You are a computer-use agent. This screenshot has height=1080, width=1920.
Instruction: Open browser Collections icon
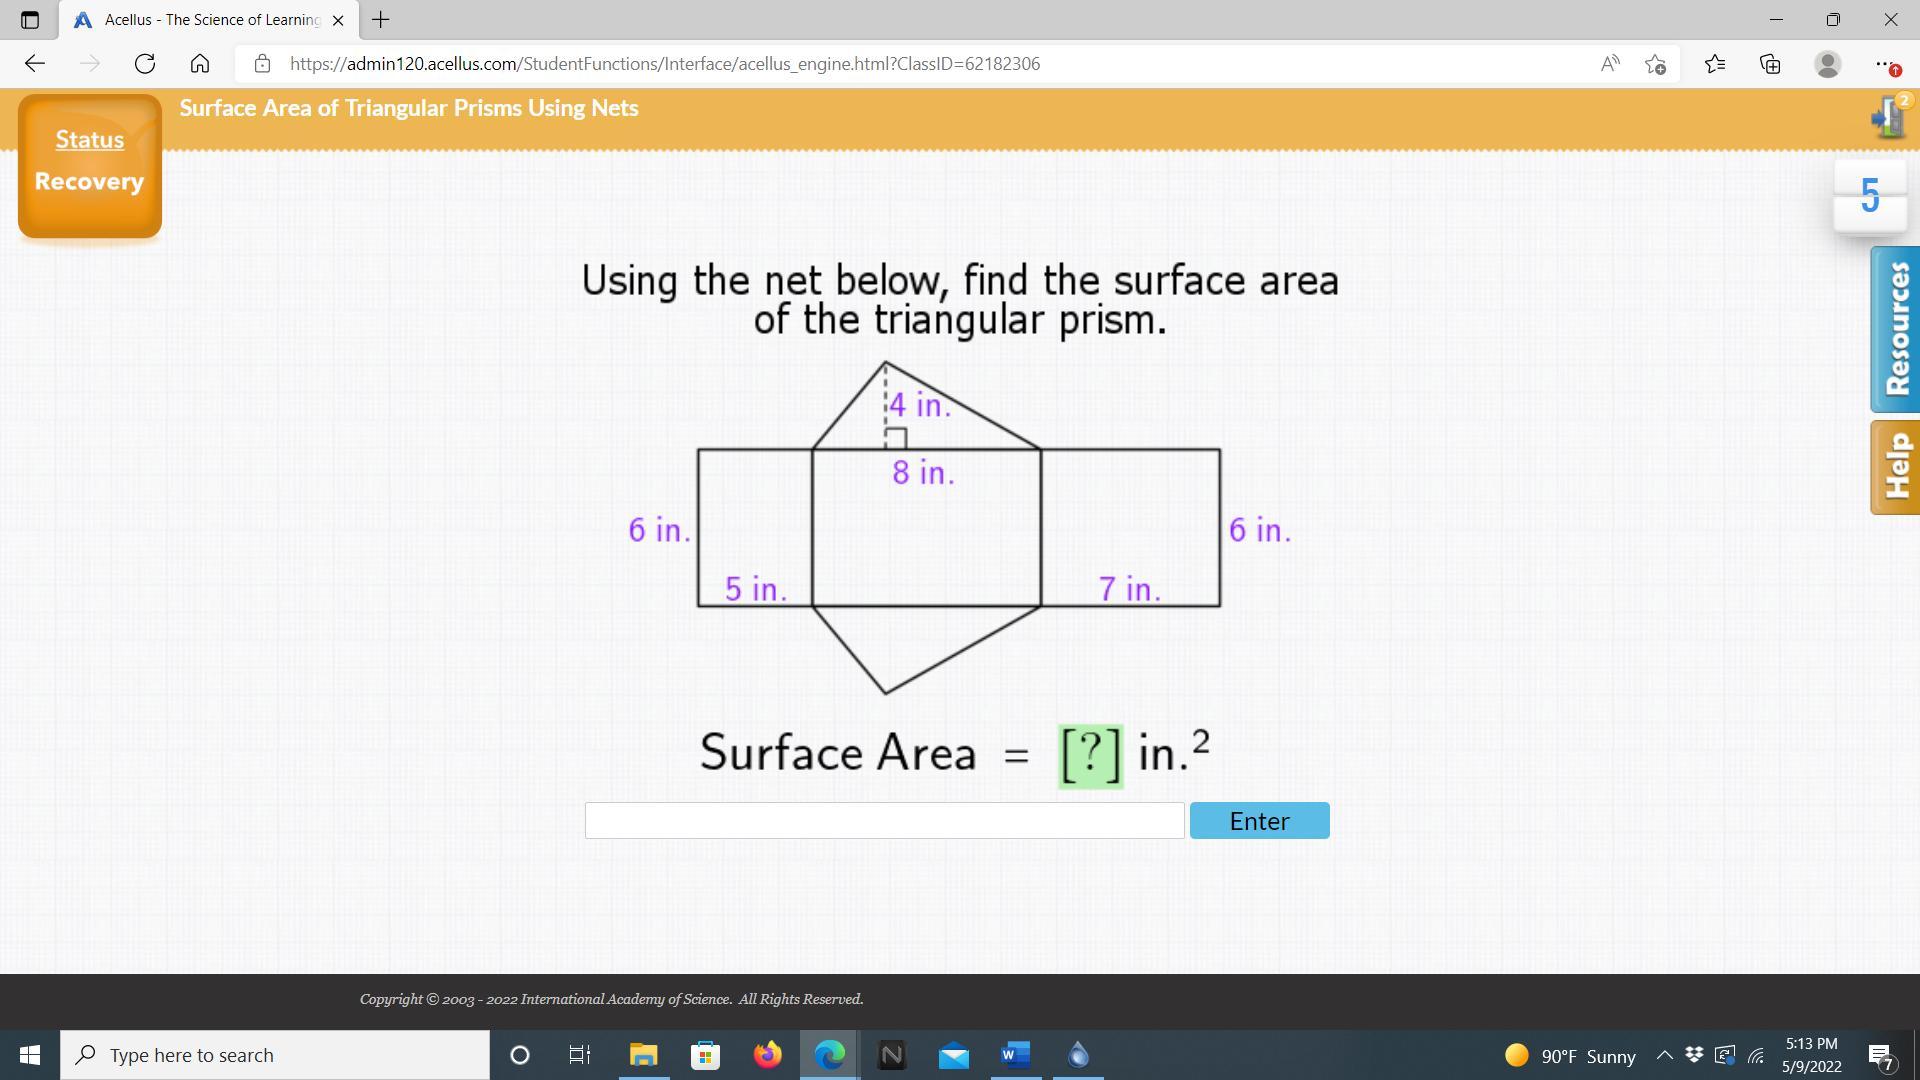[1770, 64]
